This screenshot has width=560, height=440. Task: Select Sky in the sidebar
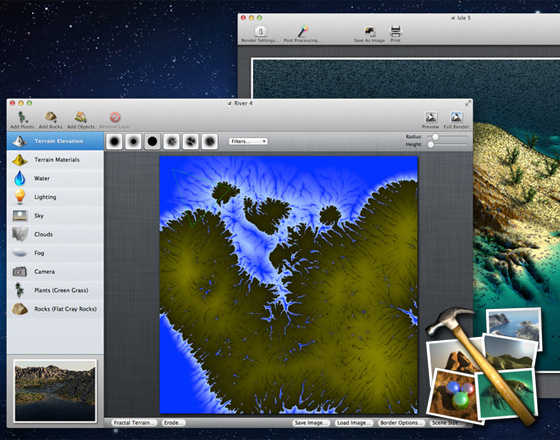55,215
